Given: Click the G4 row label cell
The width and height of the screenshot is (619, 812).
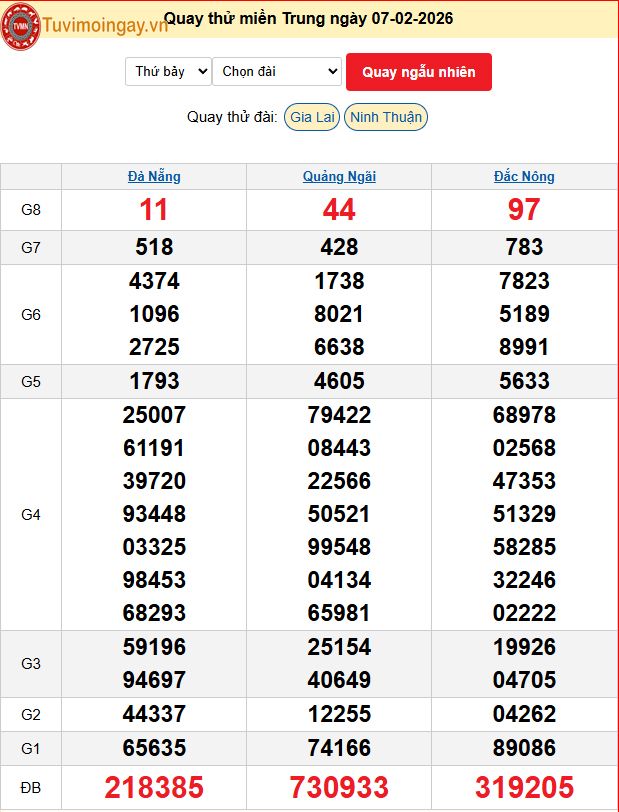Looking at the screenshot, I should (x=31, y=514).
